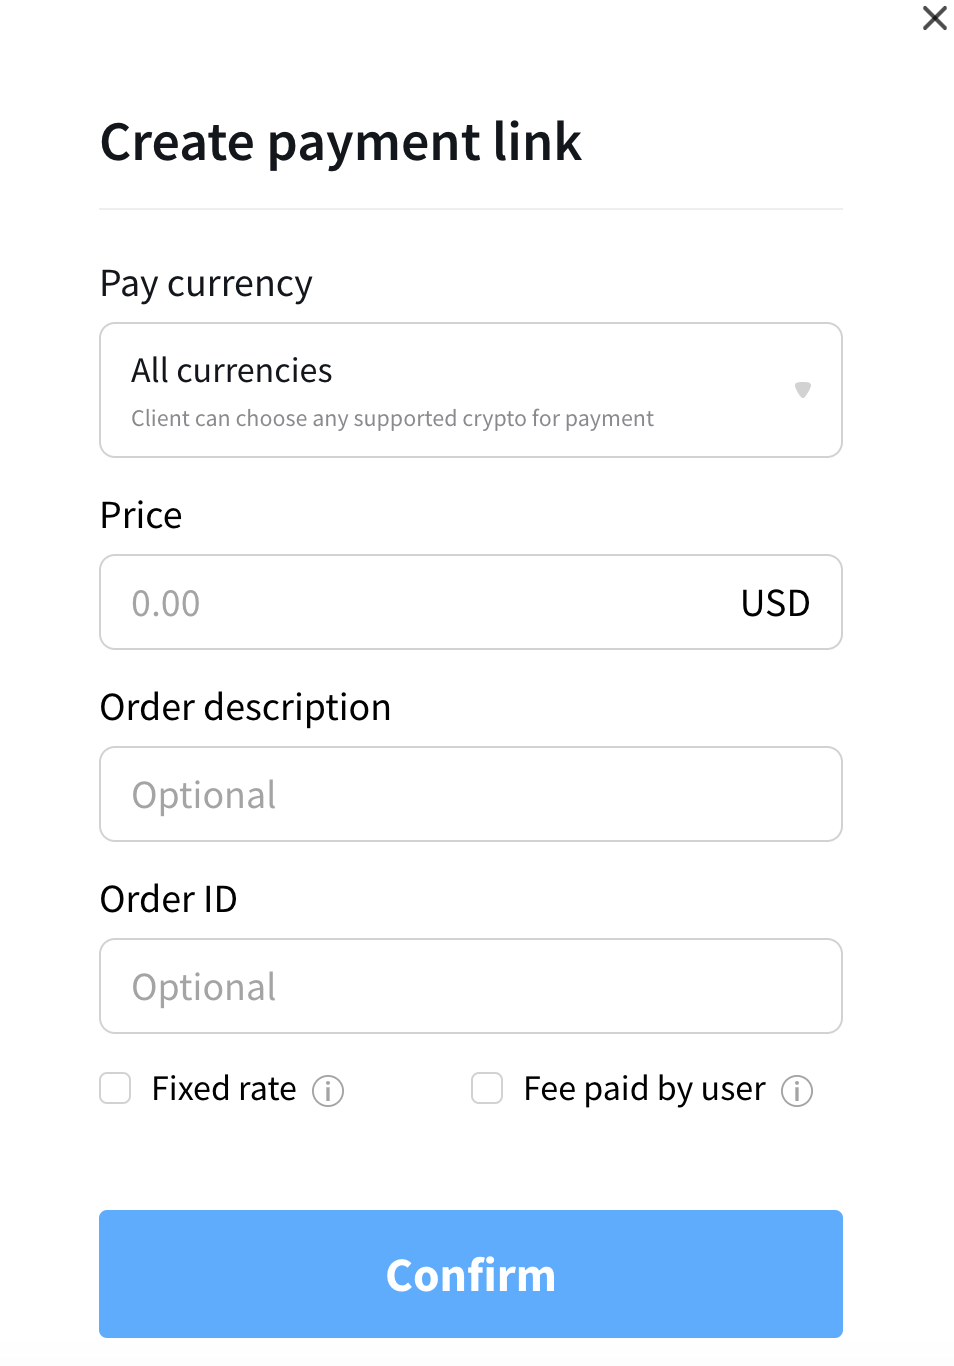
Task: Click the Create payment link heading
Action: coord(341,142)
